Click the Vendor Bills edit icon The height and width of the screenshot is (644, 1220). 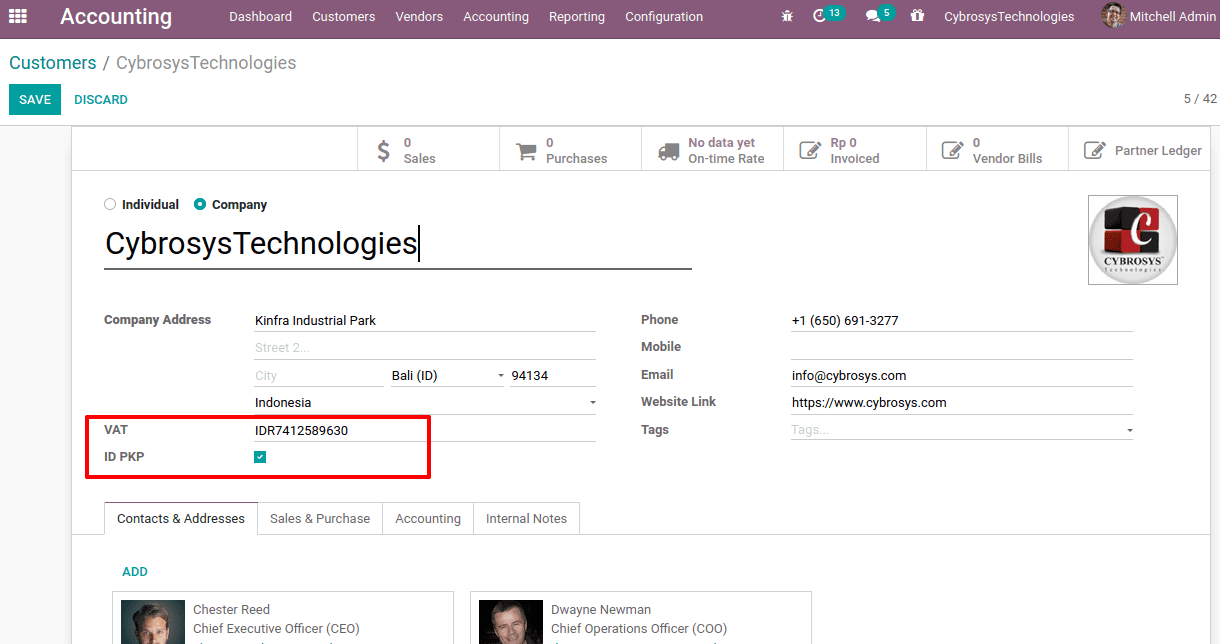(952, 151)
